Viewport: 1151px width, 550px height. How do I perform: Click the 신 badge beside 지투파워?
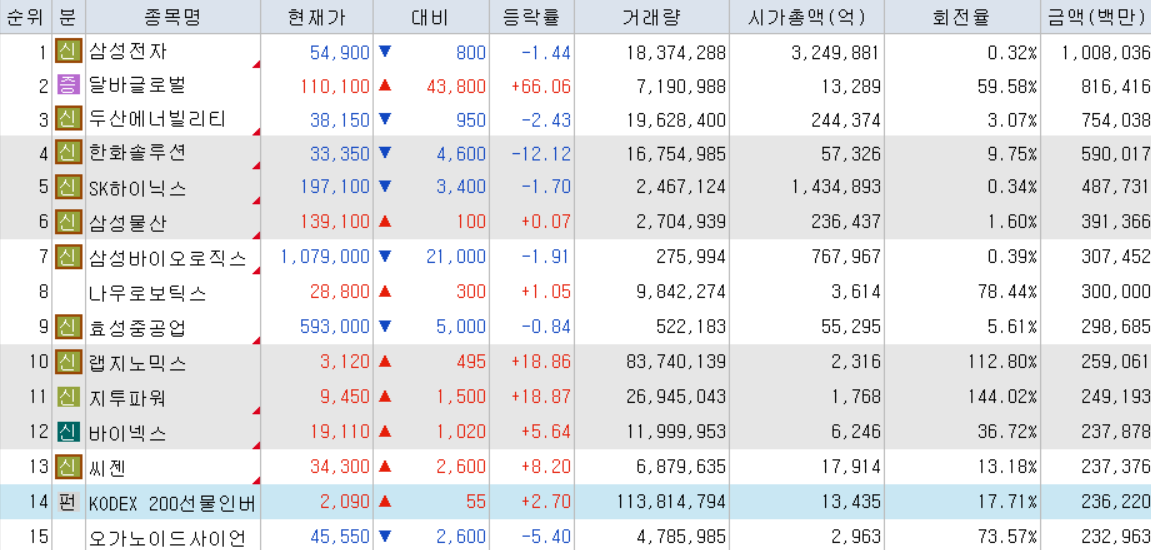click(x=68, y=397)
